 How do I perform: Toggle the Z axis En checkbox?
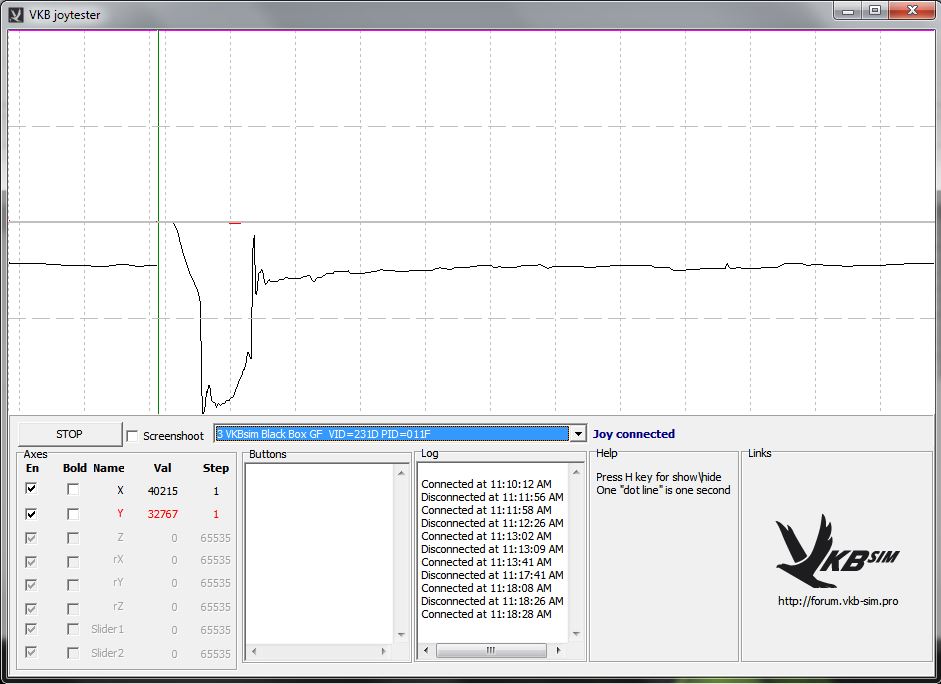[31, 538]
